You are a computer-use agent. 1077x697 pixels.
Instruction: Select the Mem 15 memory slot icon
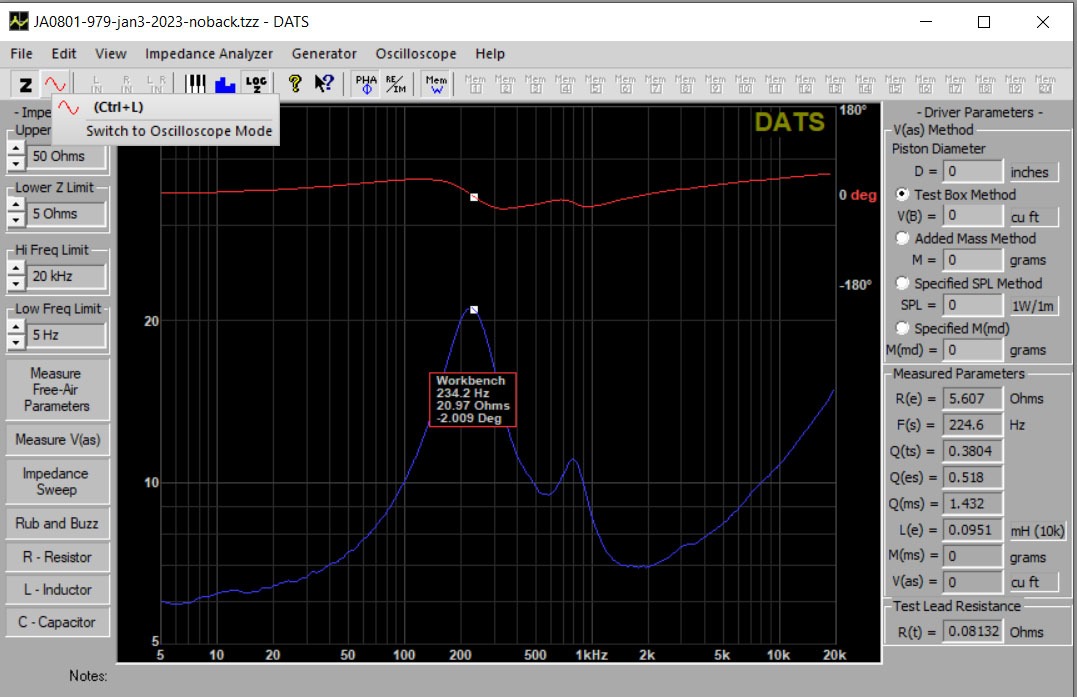[895, 84]
